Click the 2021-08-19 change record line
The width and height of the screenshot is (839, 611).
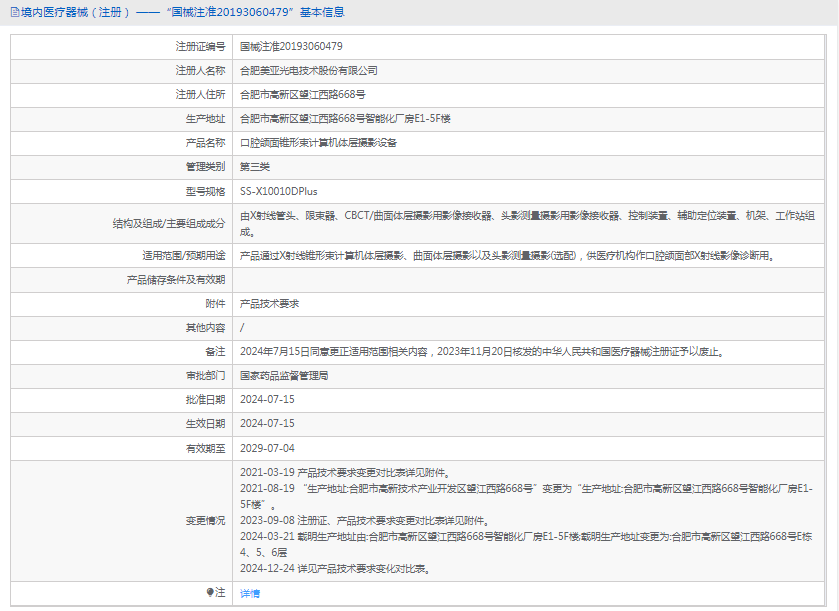click(527, 497)
